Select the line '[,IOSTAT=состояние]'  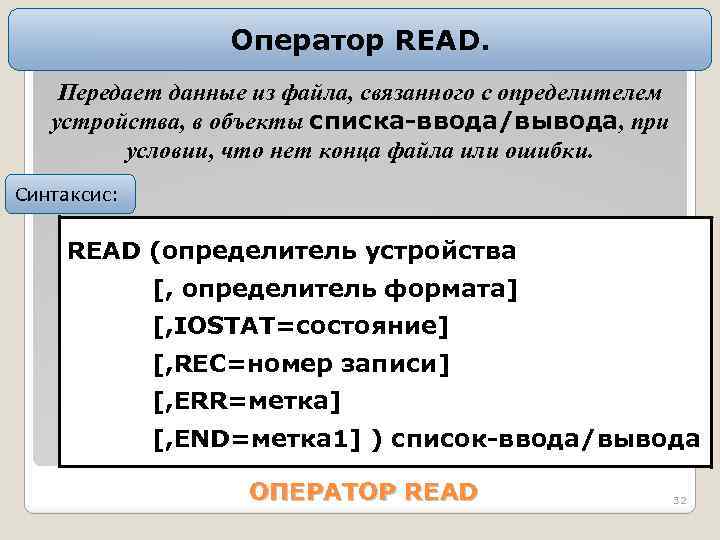click(x=301, y=326)
